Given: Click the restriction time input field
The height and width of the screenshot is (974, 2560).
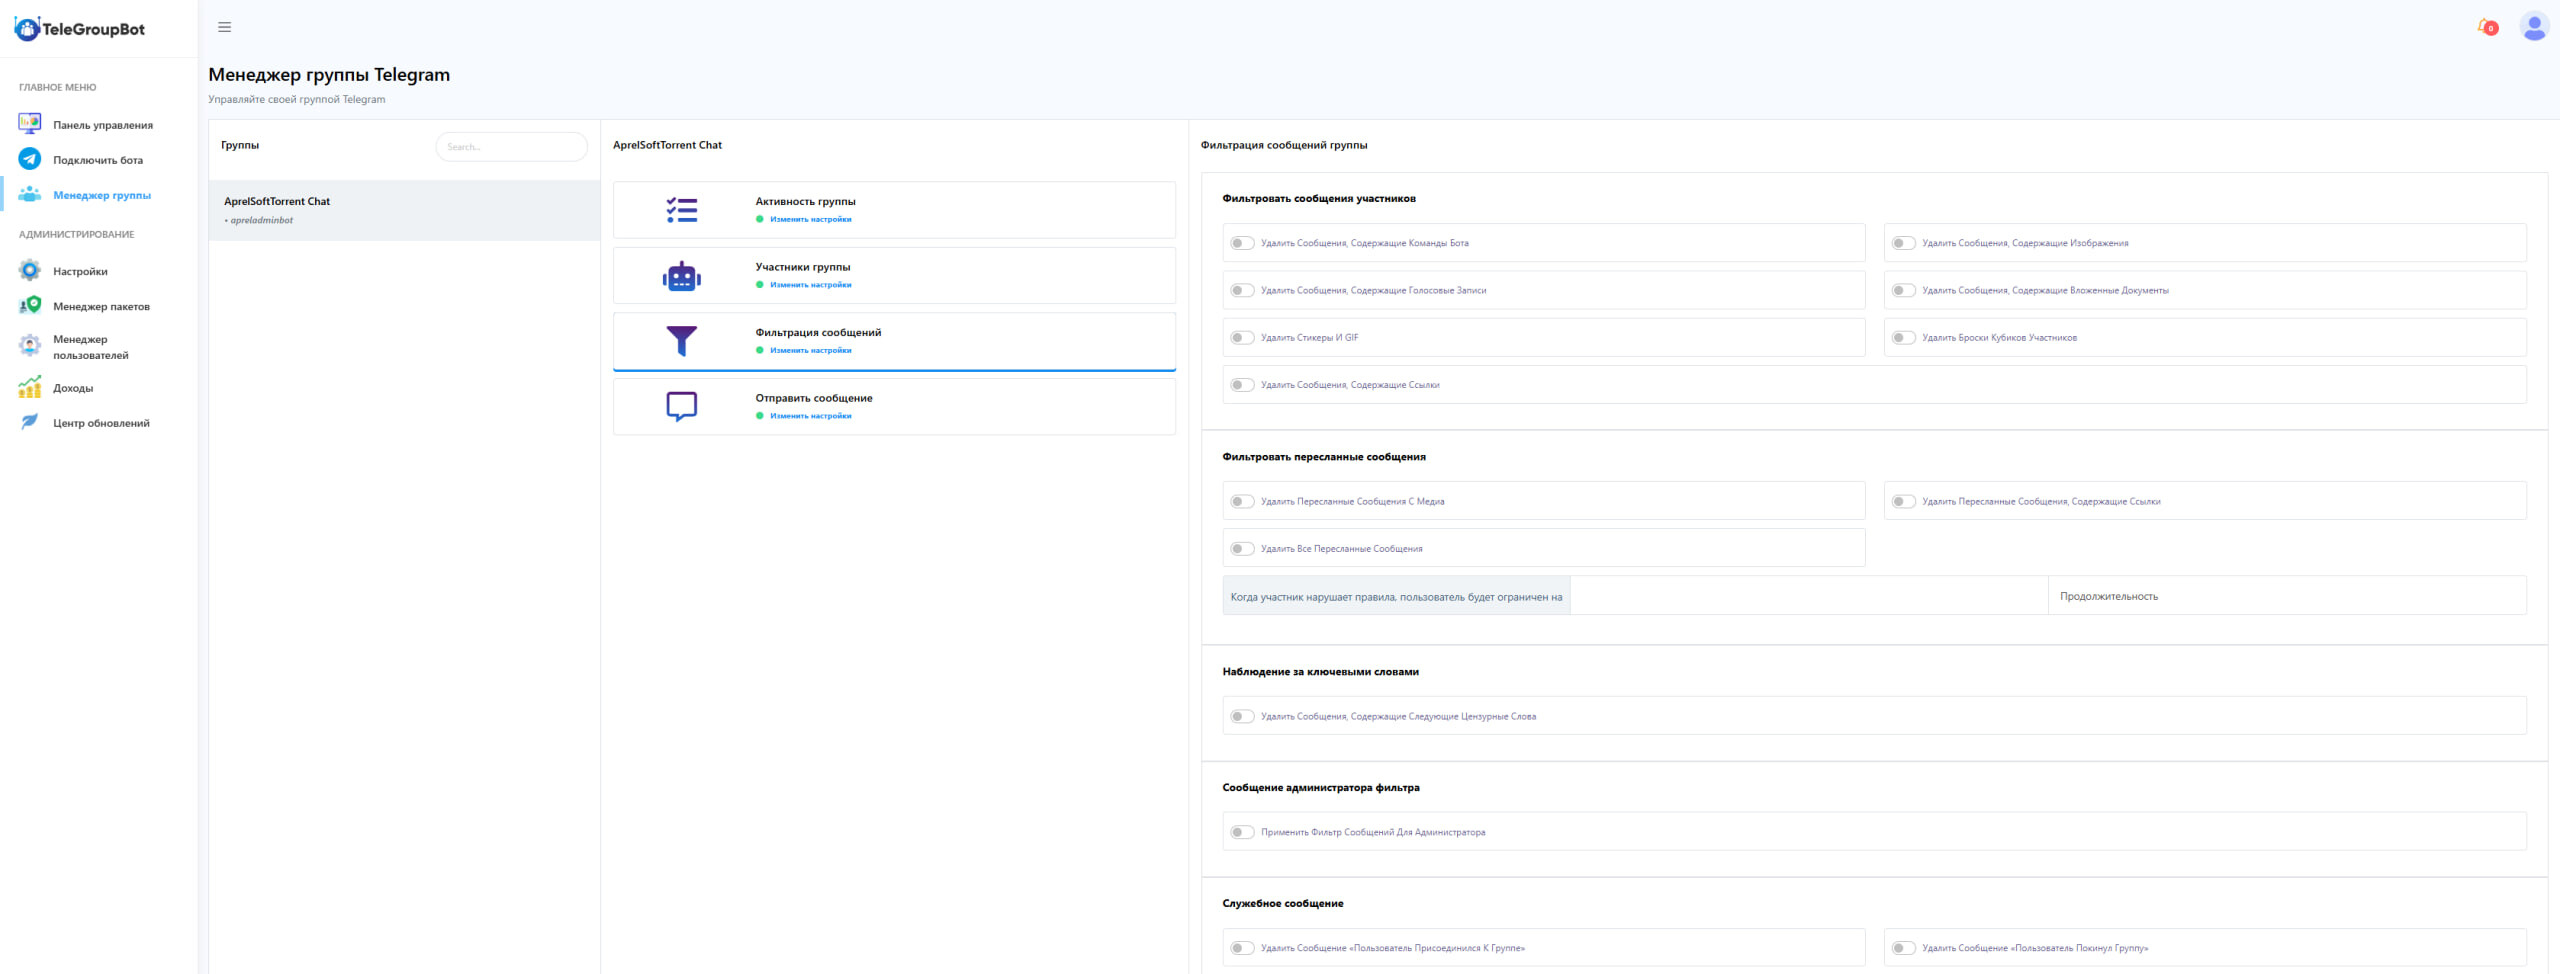Looking at the screenshot, I should (x=1809, y=596).
